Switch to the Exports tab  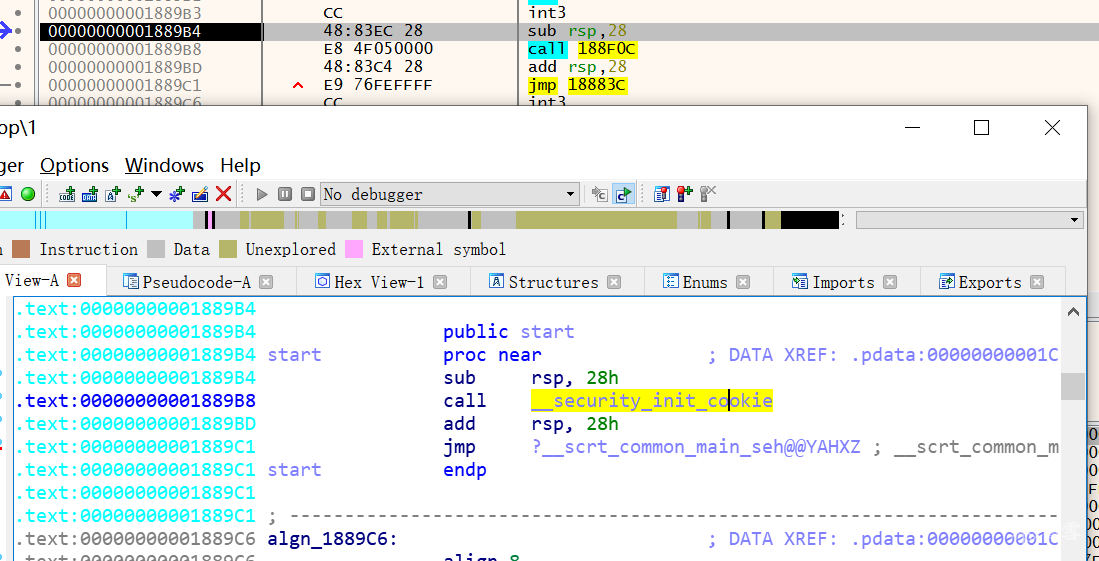[990, 282]
